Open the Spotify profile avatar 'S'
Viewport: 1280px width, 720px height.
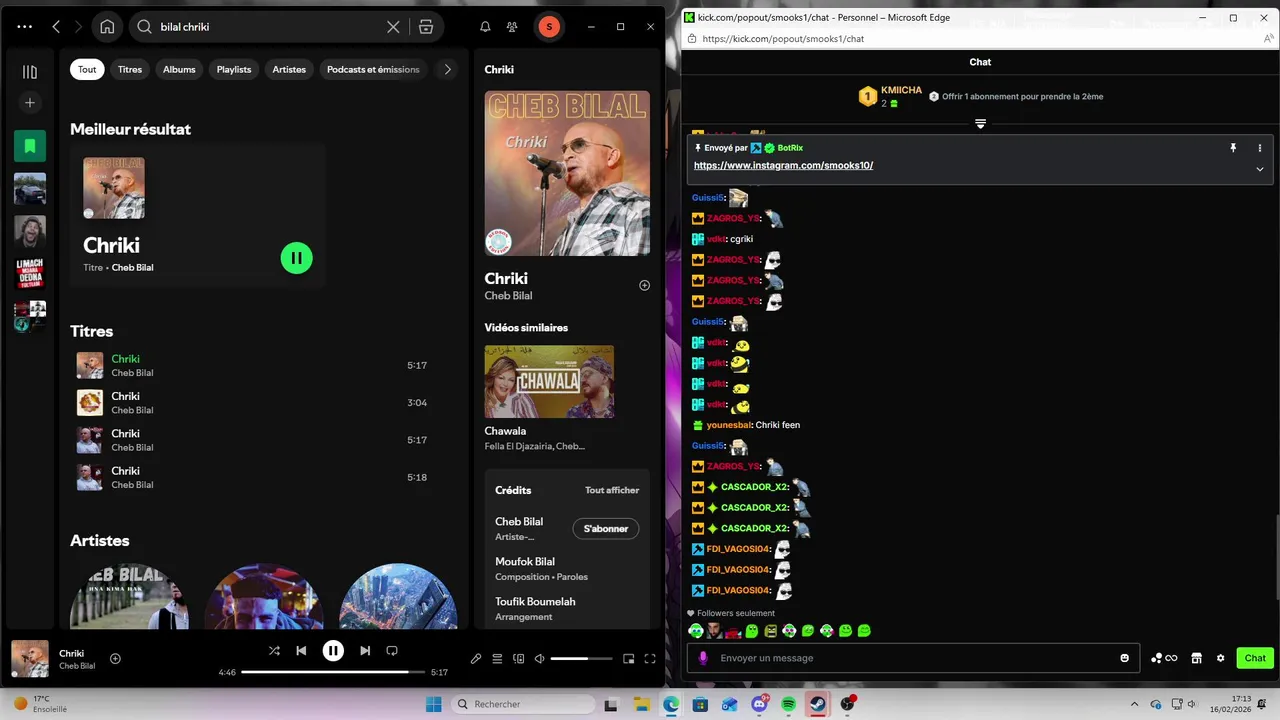[x=549, y=27]
